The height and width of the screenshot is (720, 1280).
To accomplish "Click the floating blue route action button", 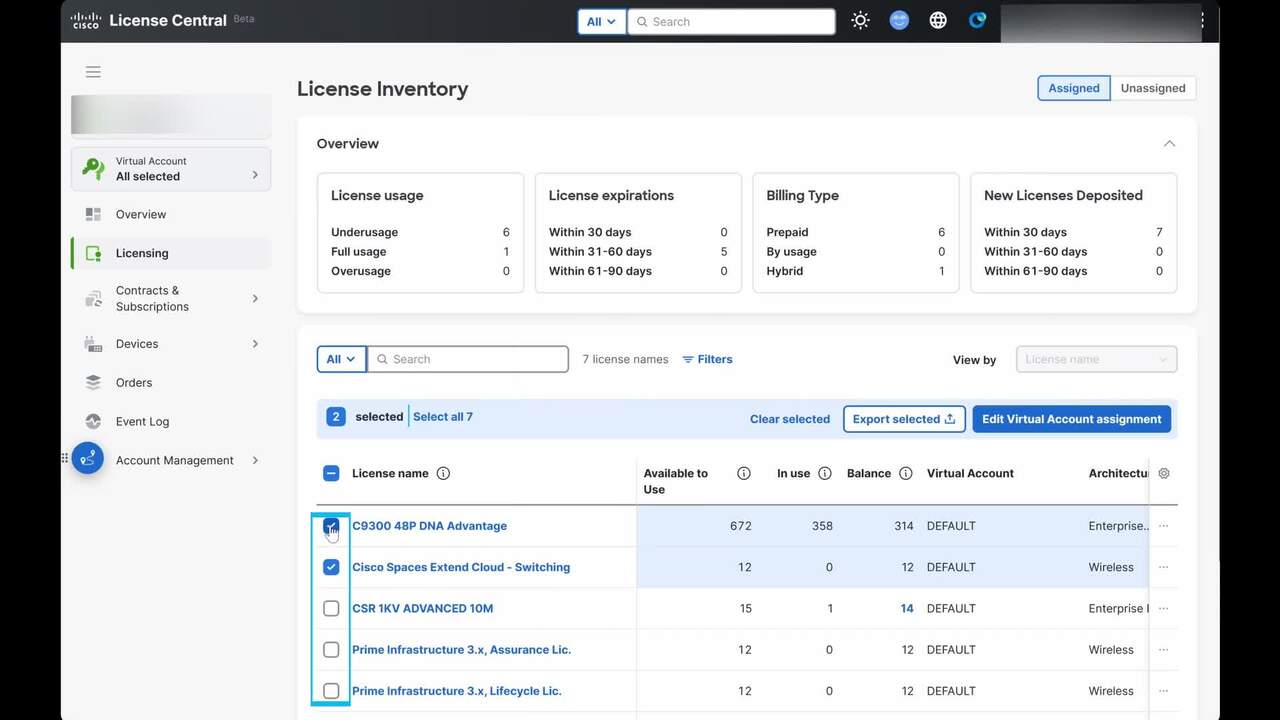I will (88, 458).
